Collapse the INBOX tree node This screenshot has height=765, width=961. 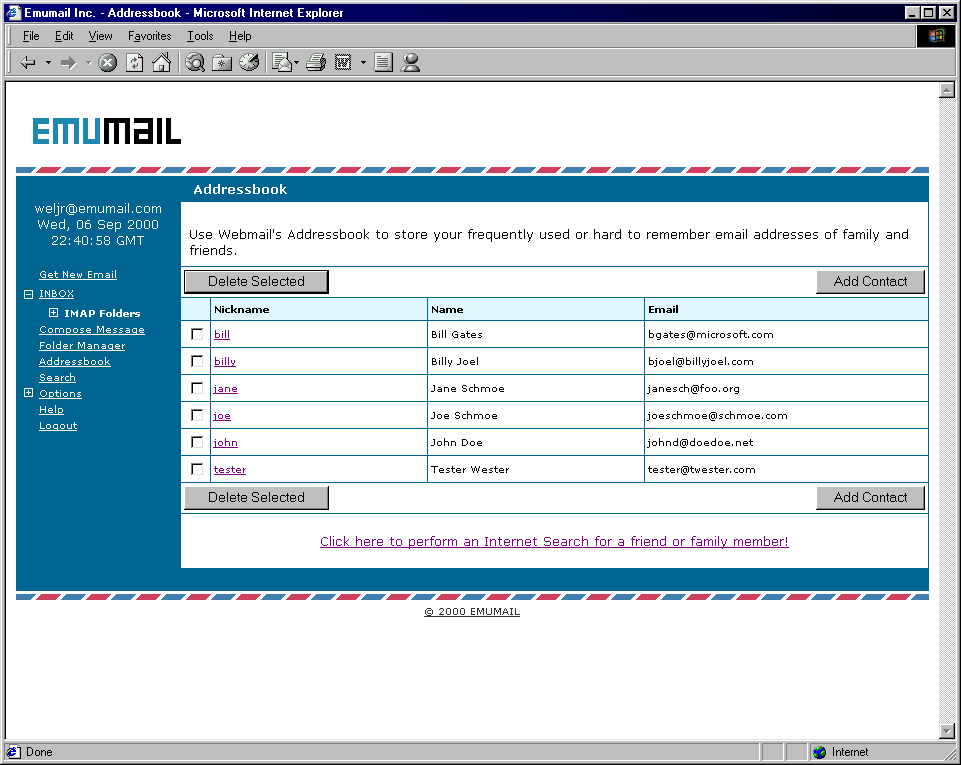29,294
